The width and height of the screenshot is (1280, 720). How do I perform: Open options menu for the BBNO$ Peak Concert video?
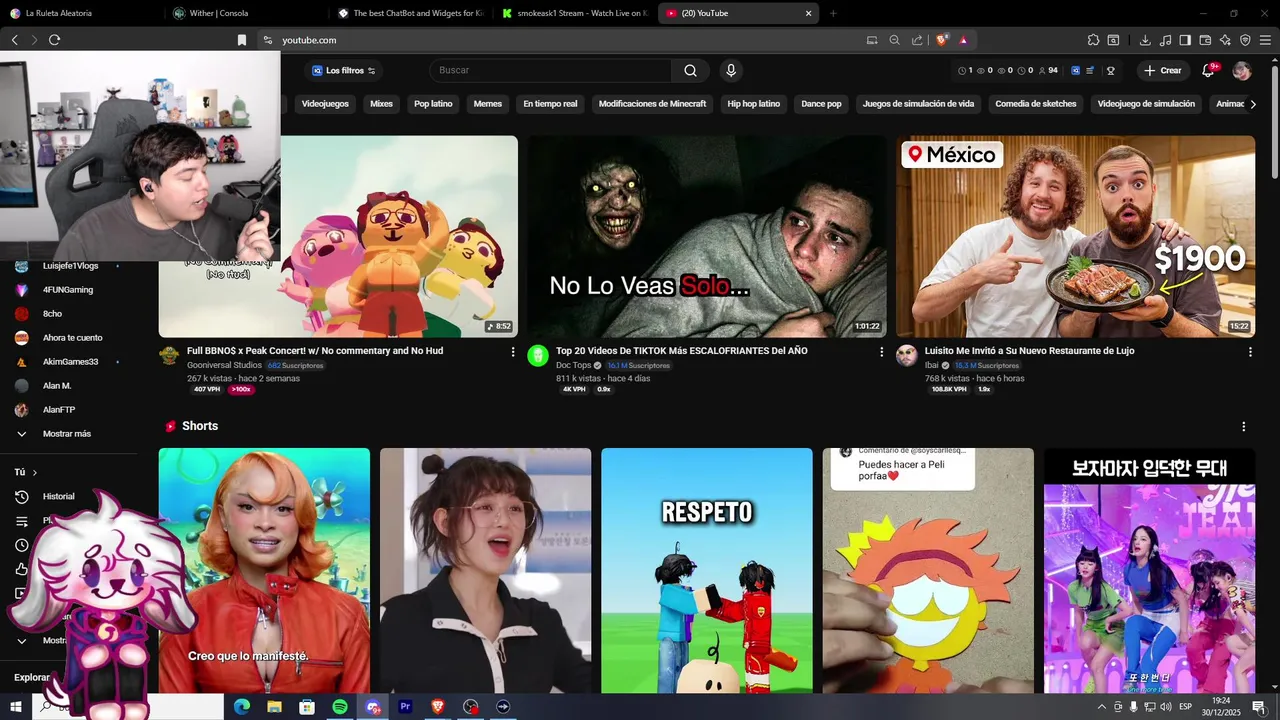[513, 352]
